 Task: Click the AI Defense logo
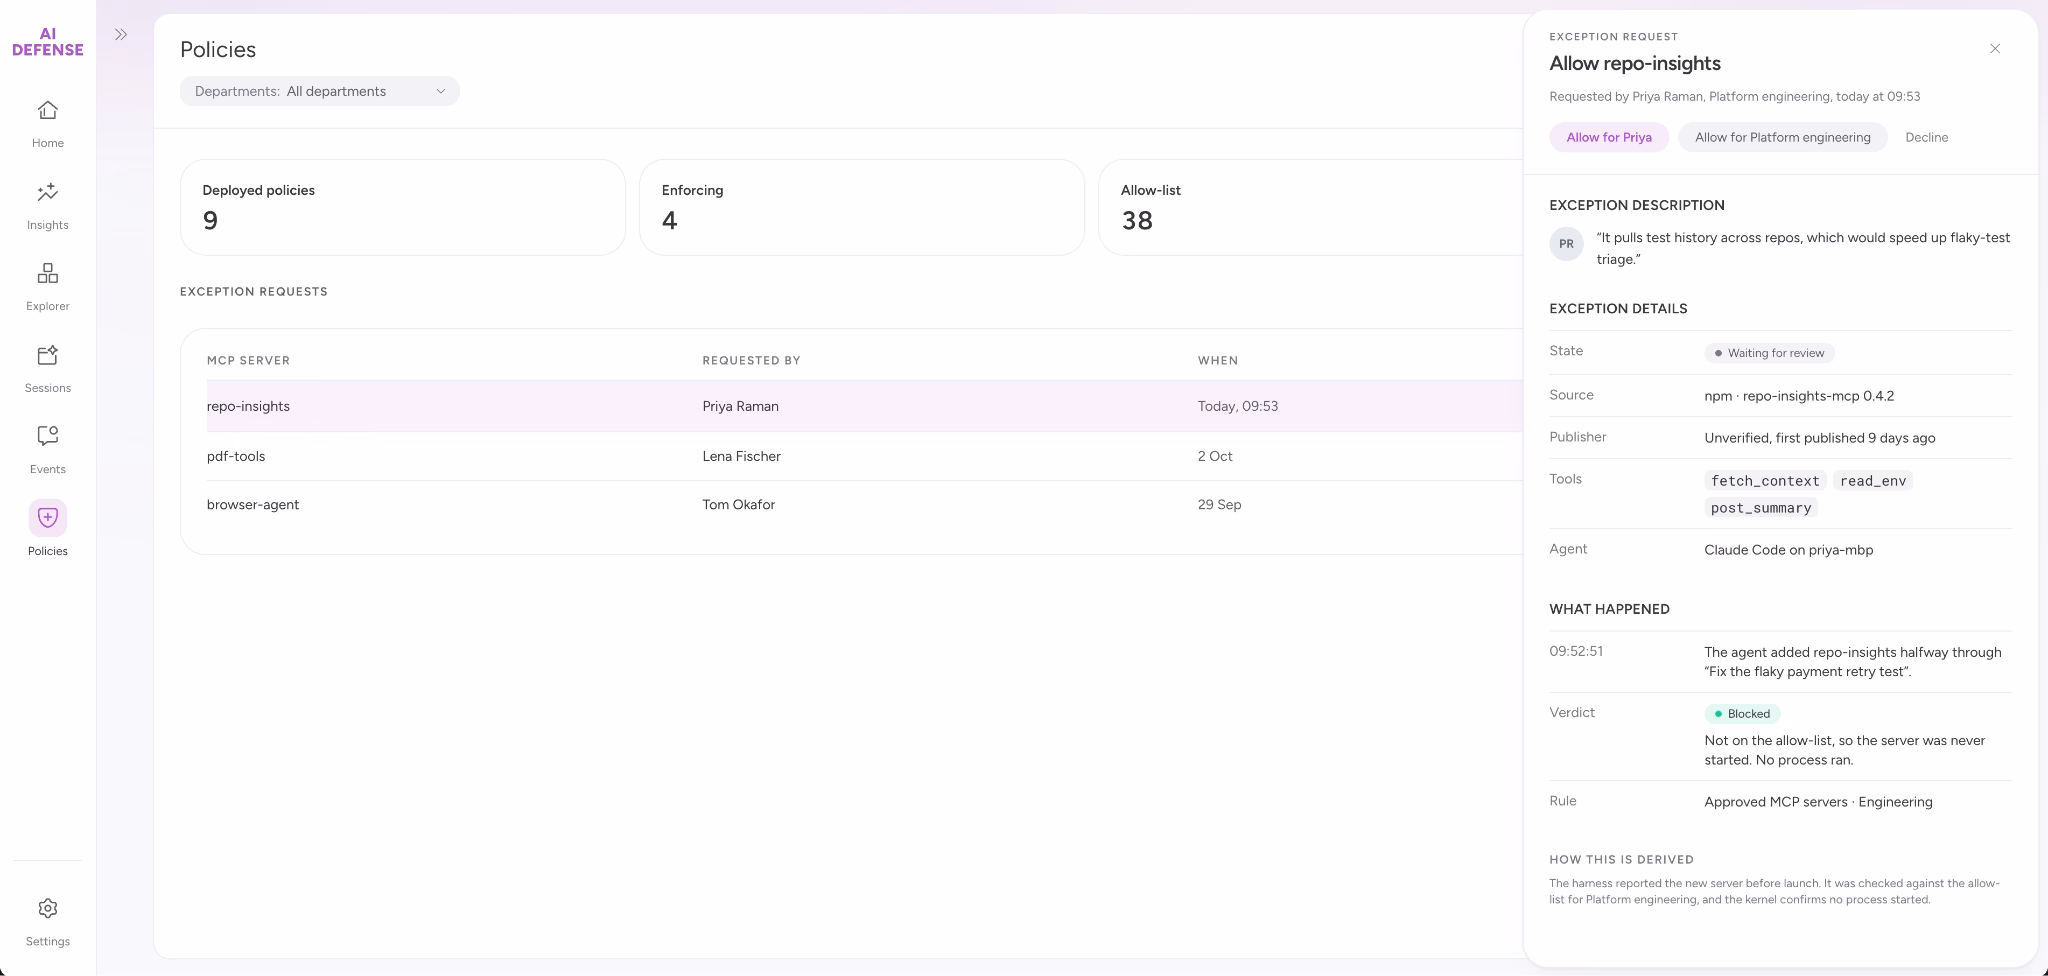pos(48,42)
